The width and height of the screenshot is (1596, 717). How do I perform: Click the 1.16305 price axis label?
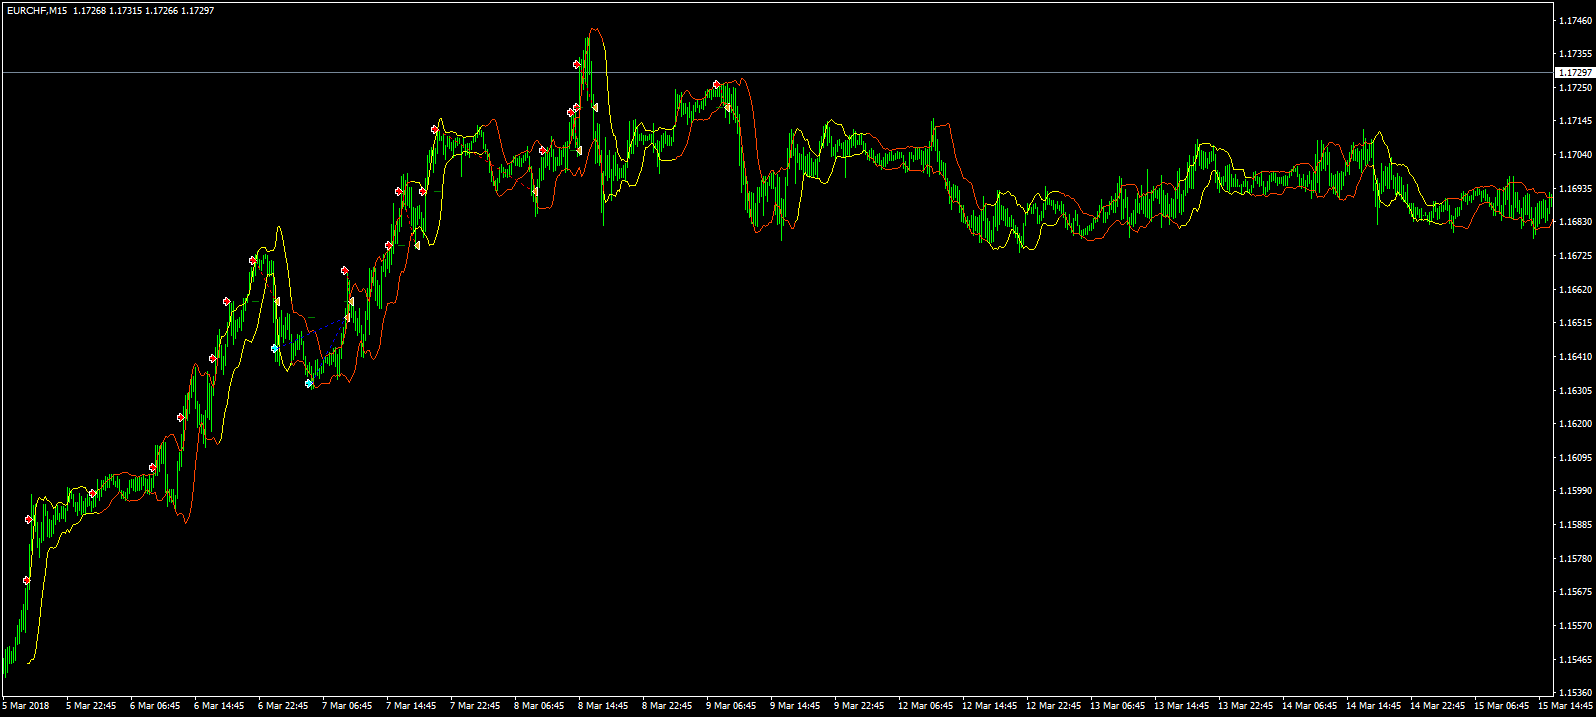pos(1576,391)
